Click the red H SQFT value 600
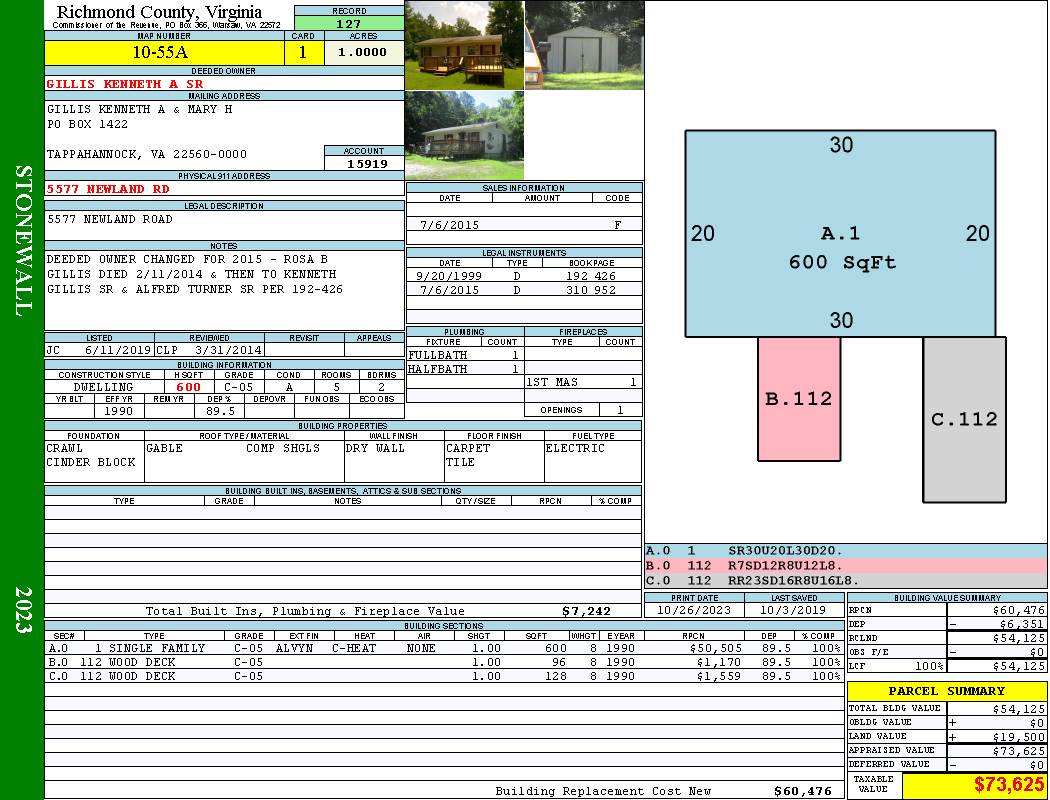Viewport: 1050px width, 800px height. coord(188,387)
